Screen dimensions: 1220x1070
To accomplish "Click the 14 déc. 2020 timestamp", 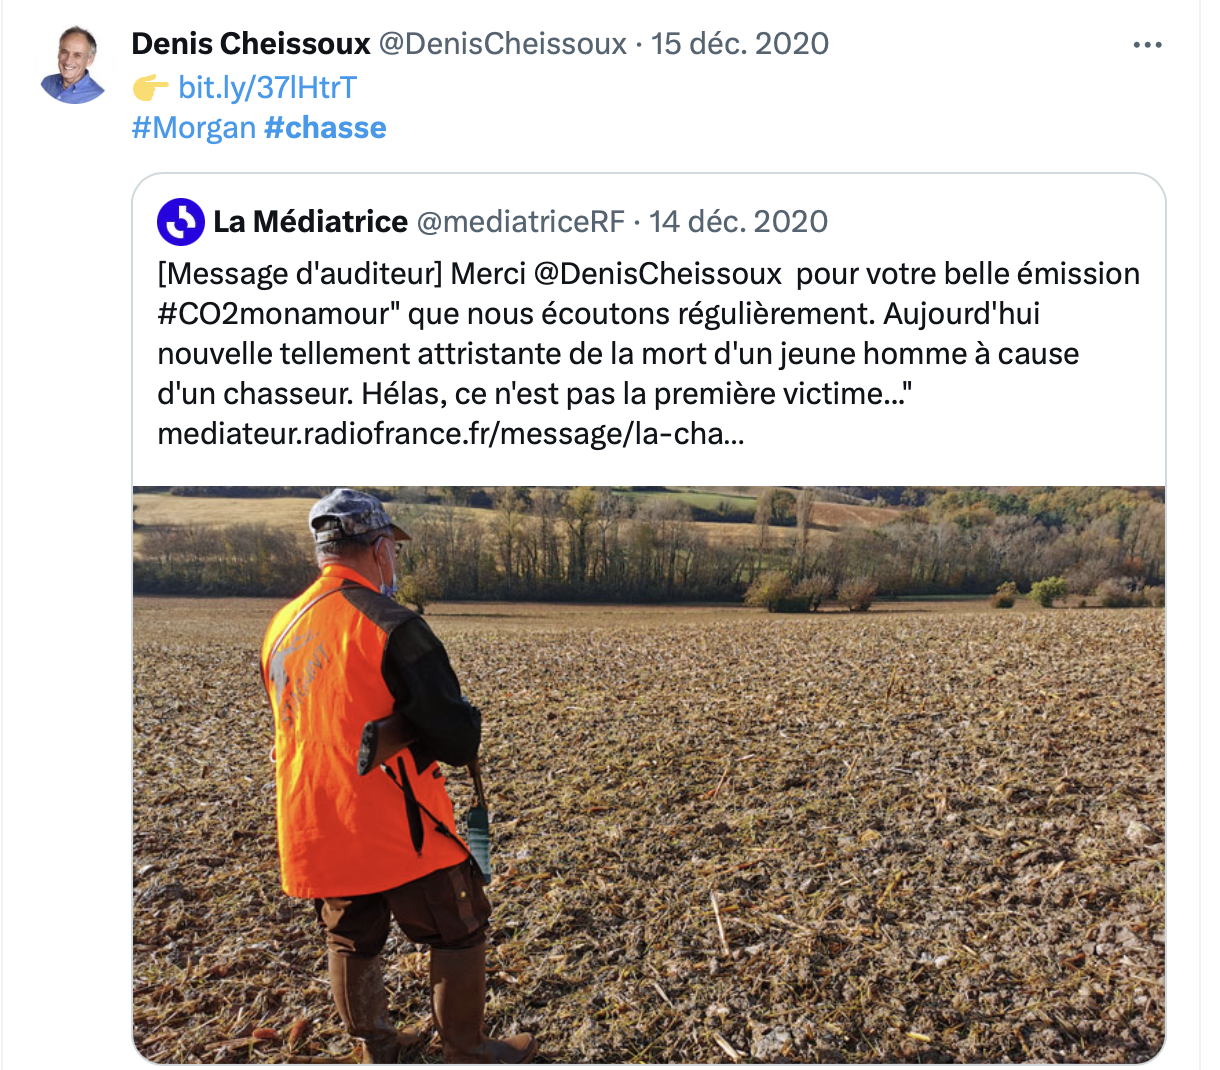I will coord(738,222).
